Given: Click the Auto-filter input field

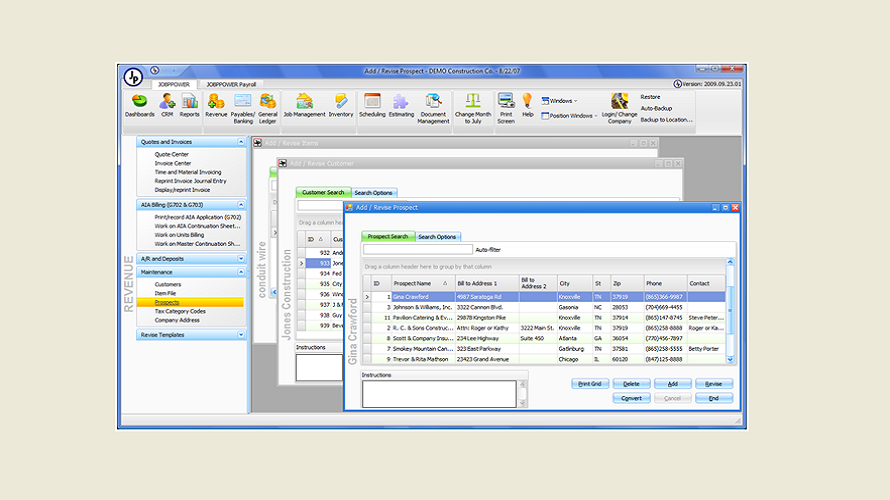Looking at the screenshot, I should [418, 249].
